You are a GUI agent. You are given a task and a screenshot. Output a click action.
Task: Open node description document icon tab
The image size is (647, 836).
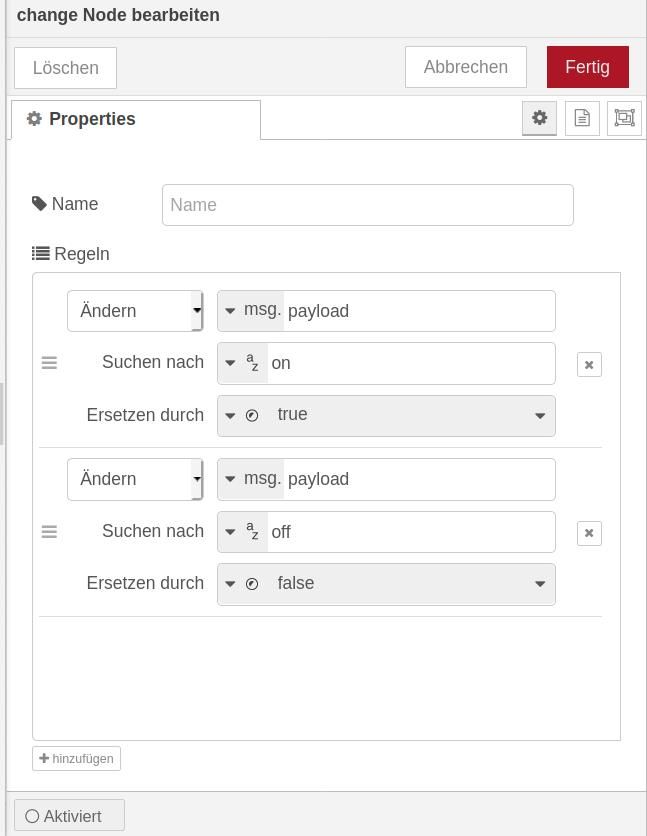click(582, 118)
